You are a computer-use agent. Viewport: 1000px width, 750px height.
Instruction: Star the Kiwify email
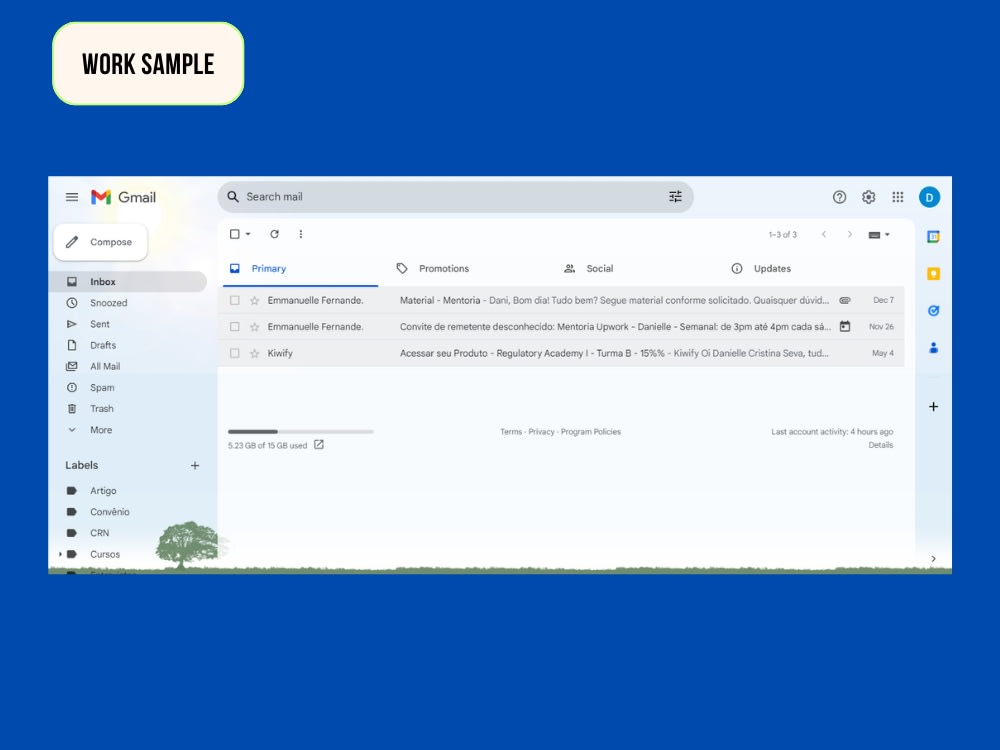[x=254, y=353]
